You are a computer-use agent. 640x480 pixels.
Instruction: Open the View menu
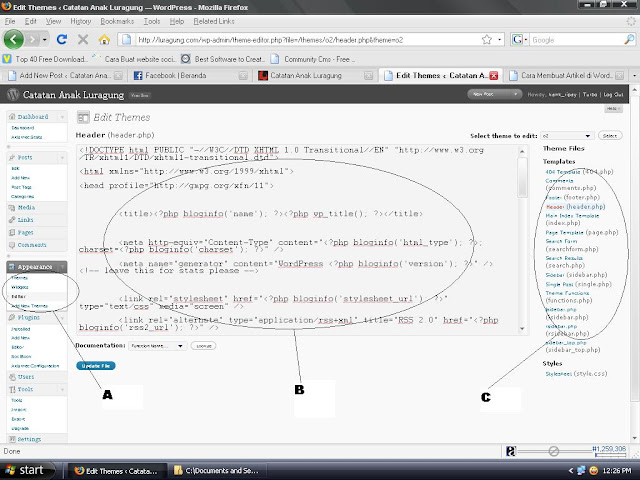click(x=53, y=21)
